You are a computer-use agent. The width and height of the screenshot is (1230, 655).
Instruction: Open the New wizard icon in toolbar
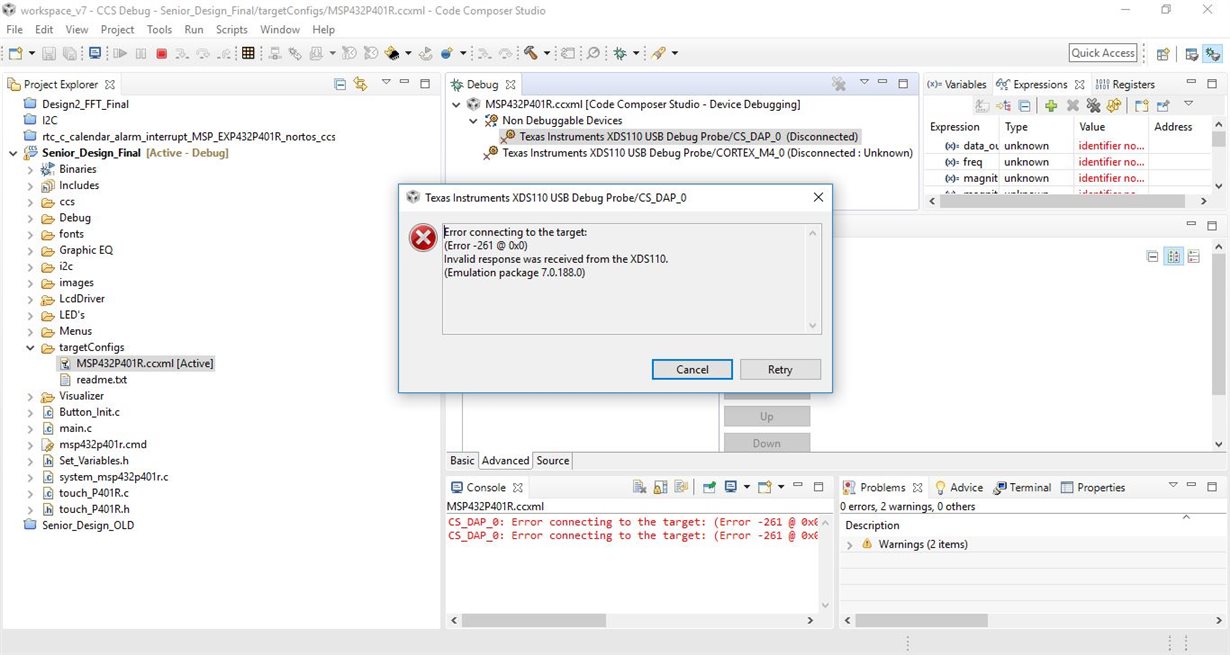[17, 53]
